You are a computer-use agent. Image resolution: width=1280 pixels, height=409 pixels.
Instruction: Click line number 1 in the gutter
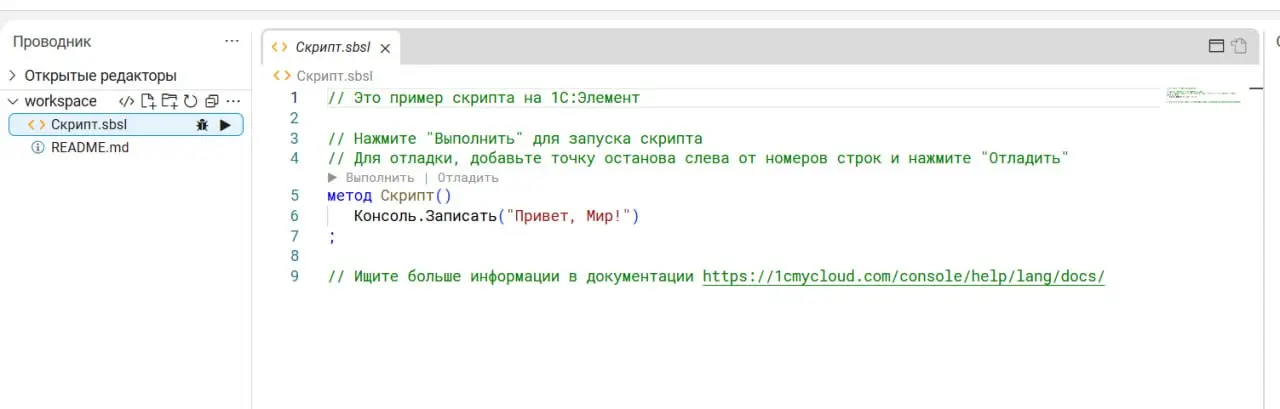[294, 97]
